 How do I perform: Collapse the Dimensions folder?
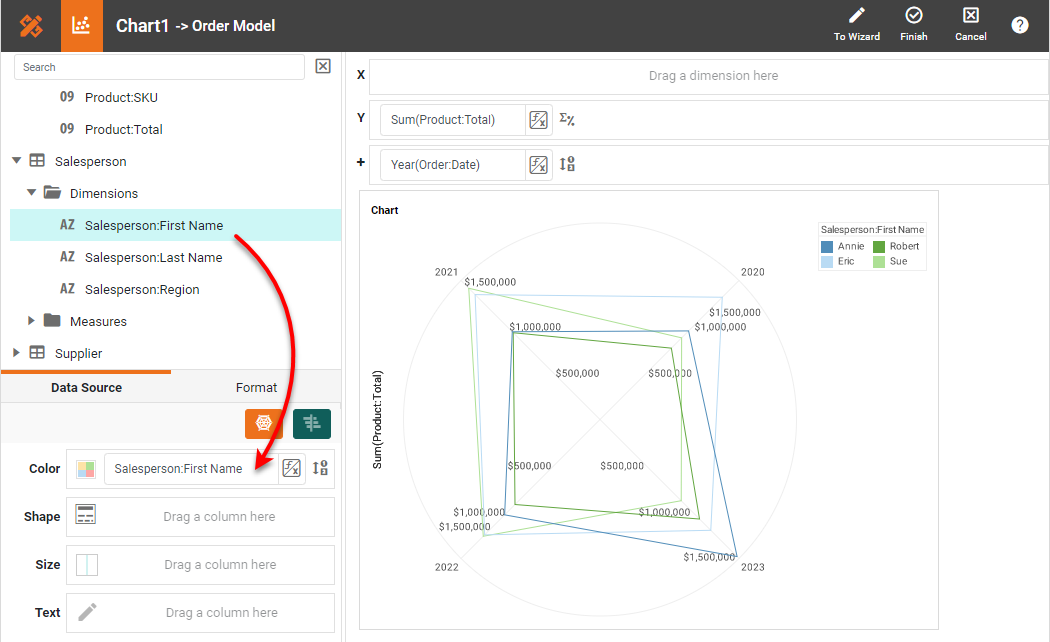coord(32,193)
